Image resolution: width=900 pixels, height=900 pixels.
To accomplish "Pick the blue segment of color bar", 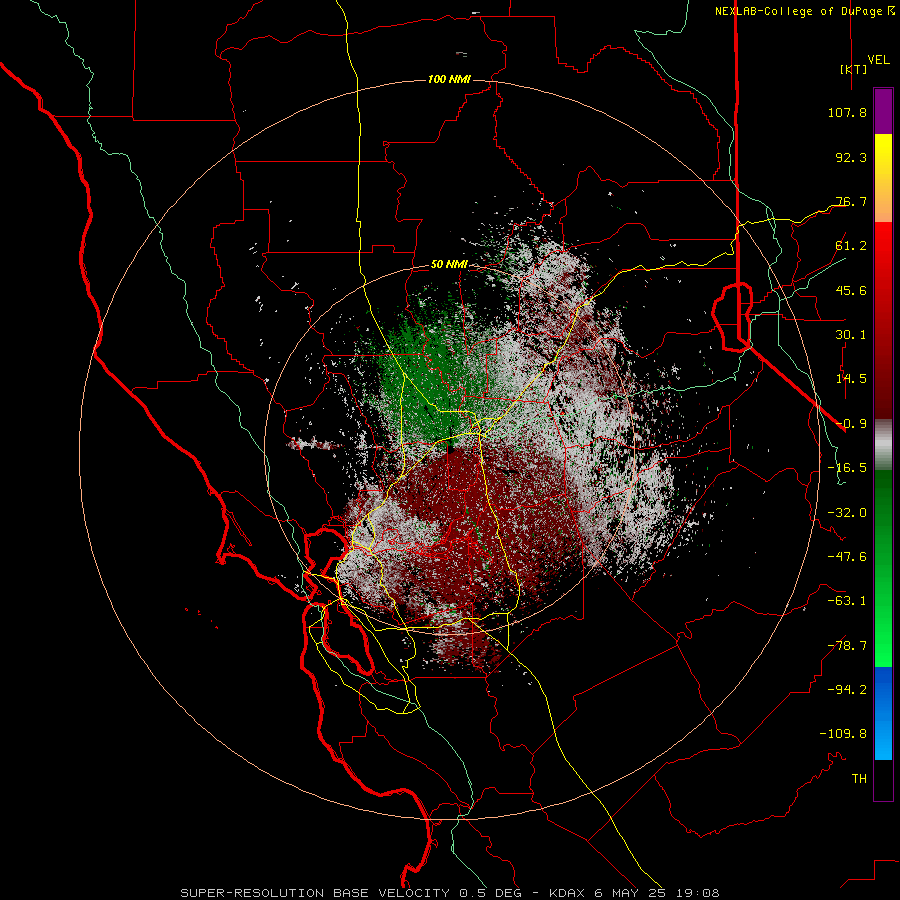I will point(883,713).
